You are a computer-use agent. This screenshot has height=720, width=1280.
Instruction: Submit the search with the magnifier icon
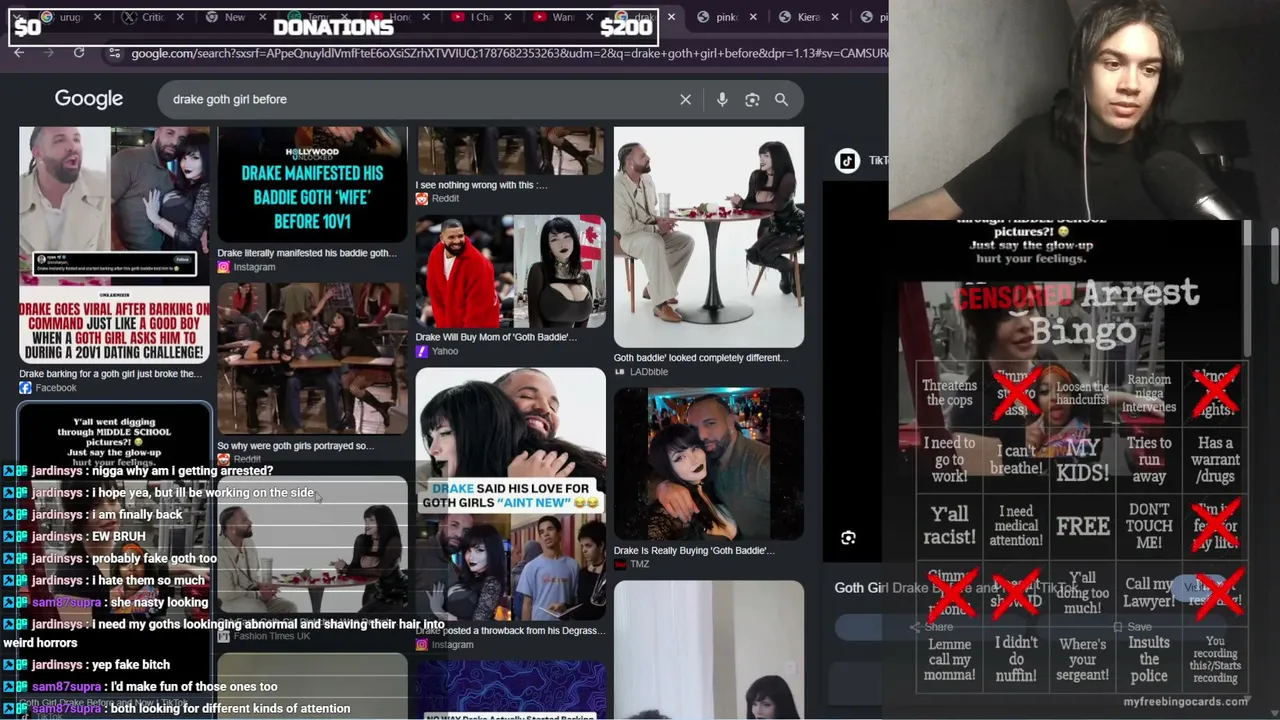click(x=781, y=99)
